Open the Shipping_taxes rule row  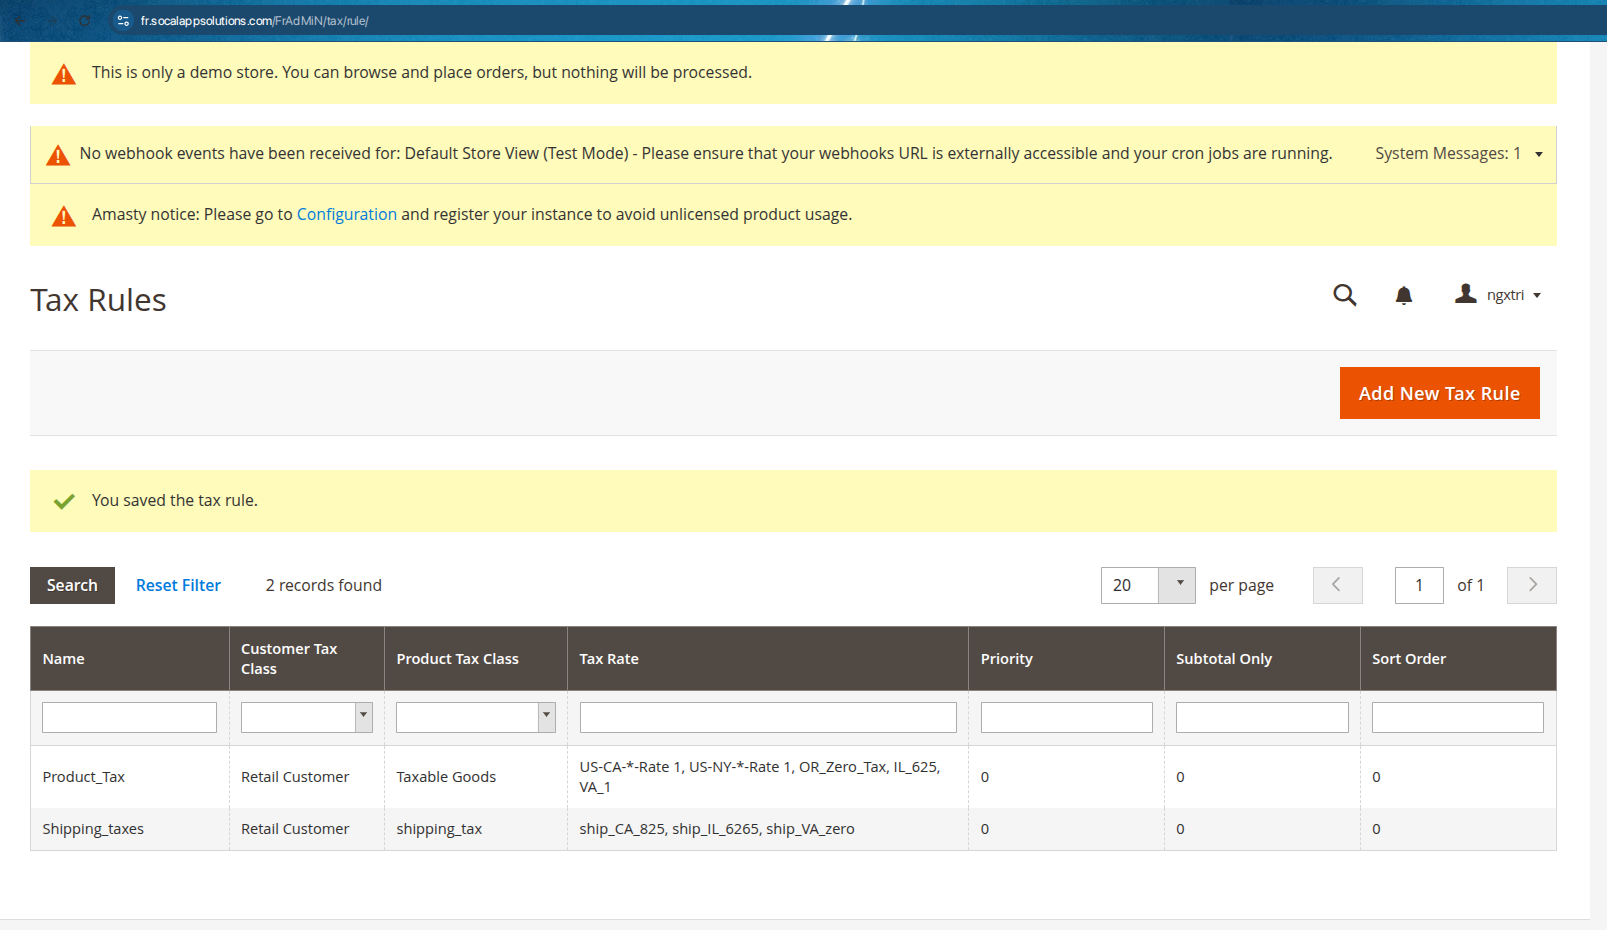point(93,829)
